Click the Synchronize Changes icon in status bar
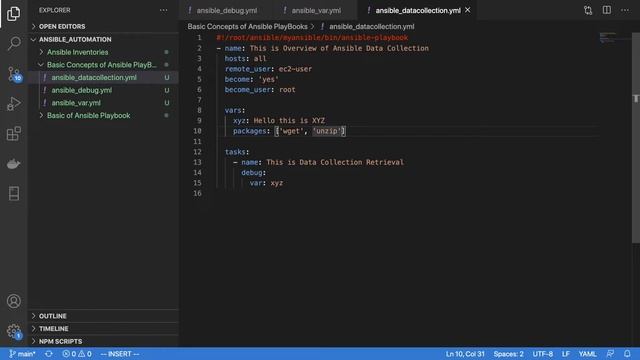The width and height of the screenshot is (640, 360). coord(49,354)
